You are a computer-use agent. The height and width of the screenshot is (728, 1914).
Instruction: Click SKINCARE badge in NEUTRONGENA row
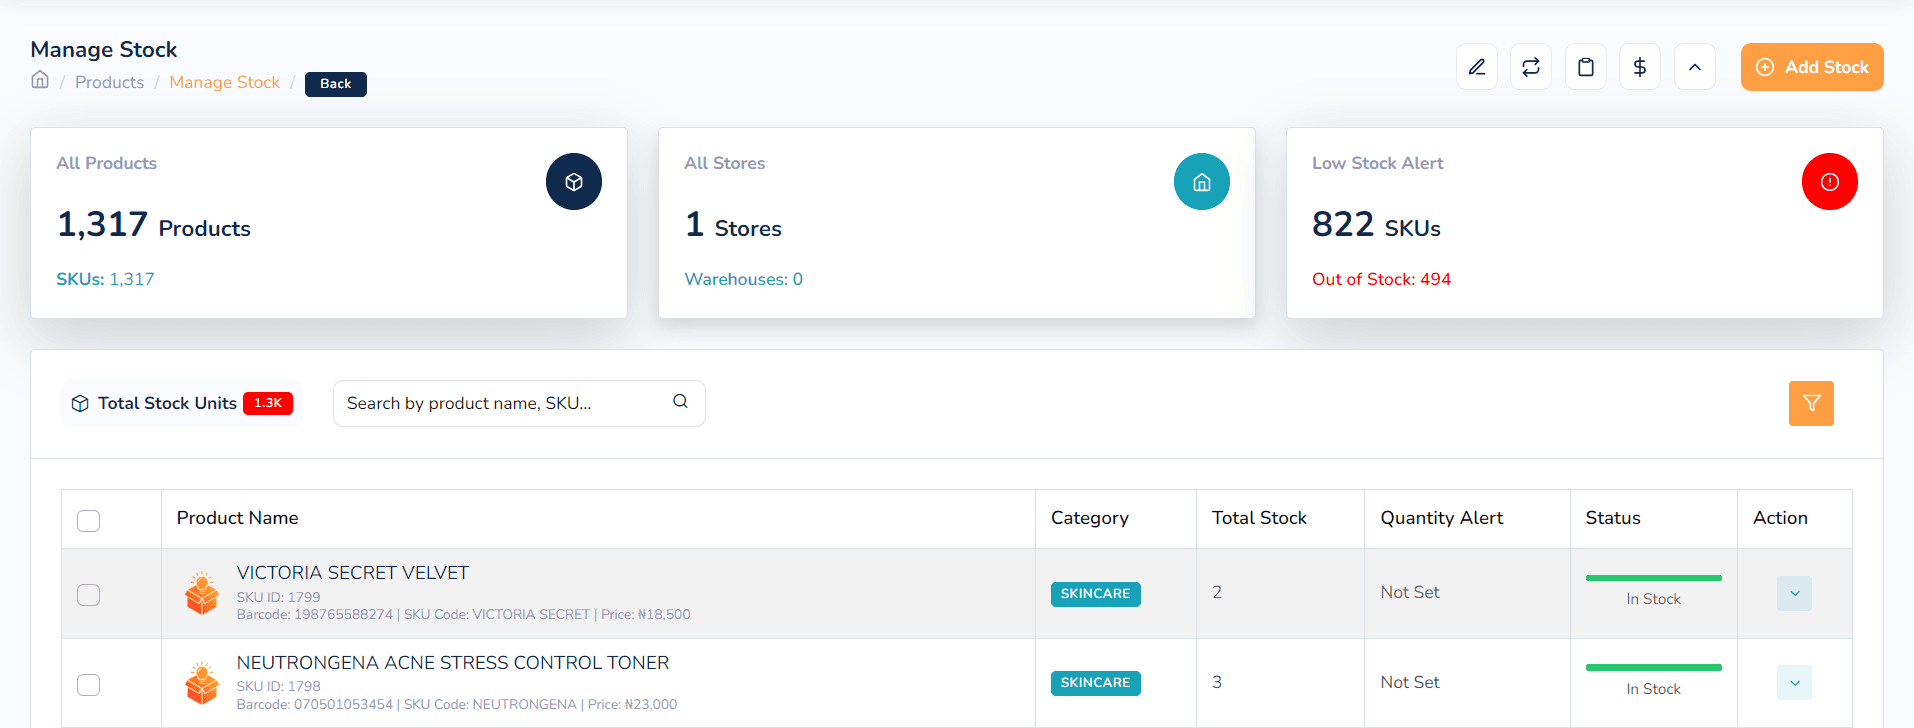[x=1095, y=683]
